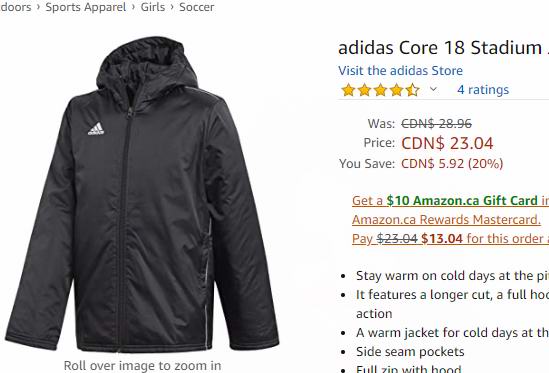Open $10 Amazon.ca Gift Card offer

click(x=462, y=201)
